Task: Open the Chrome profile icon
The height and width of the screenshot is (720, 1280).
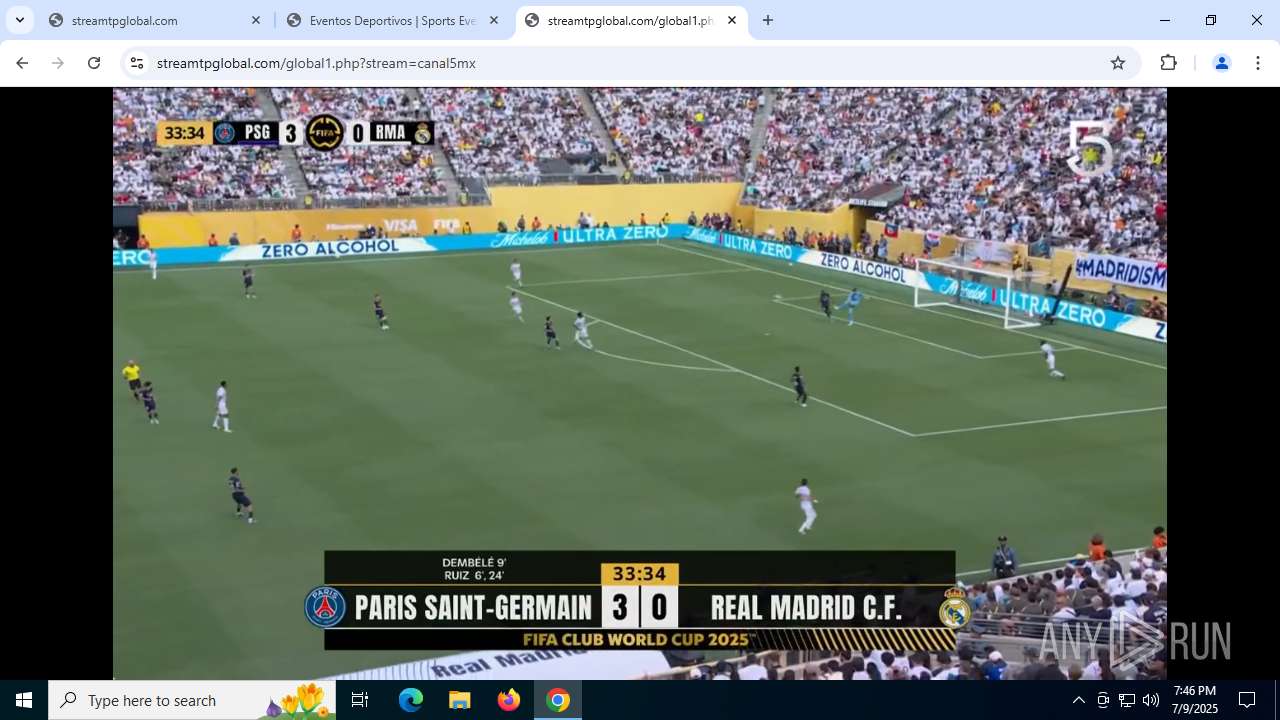Action: coord(1221,63)
